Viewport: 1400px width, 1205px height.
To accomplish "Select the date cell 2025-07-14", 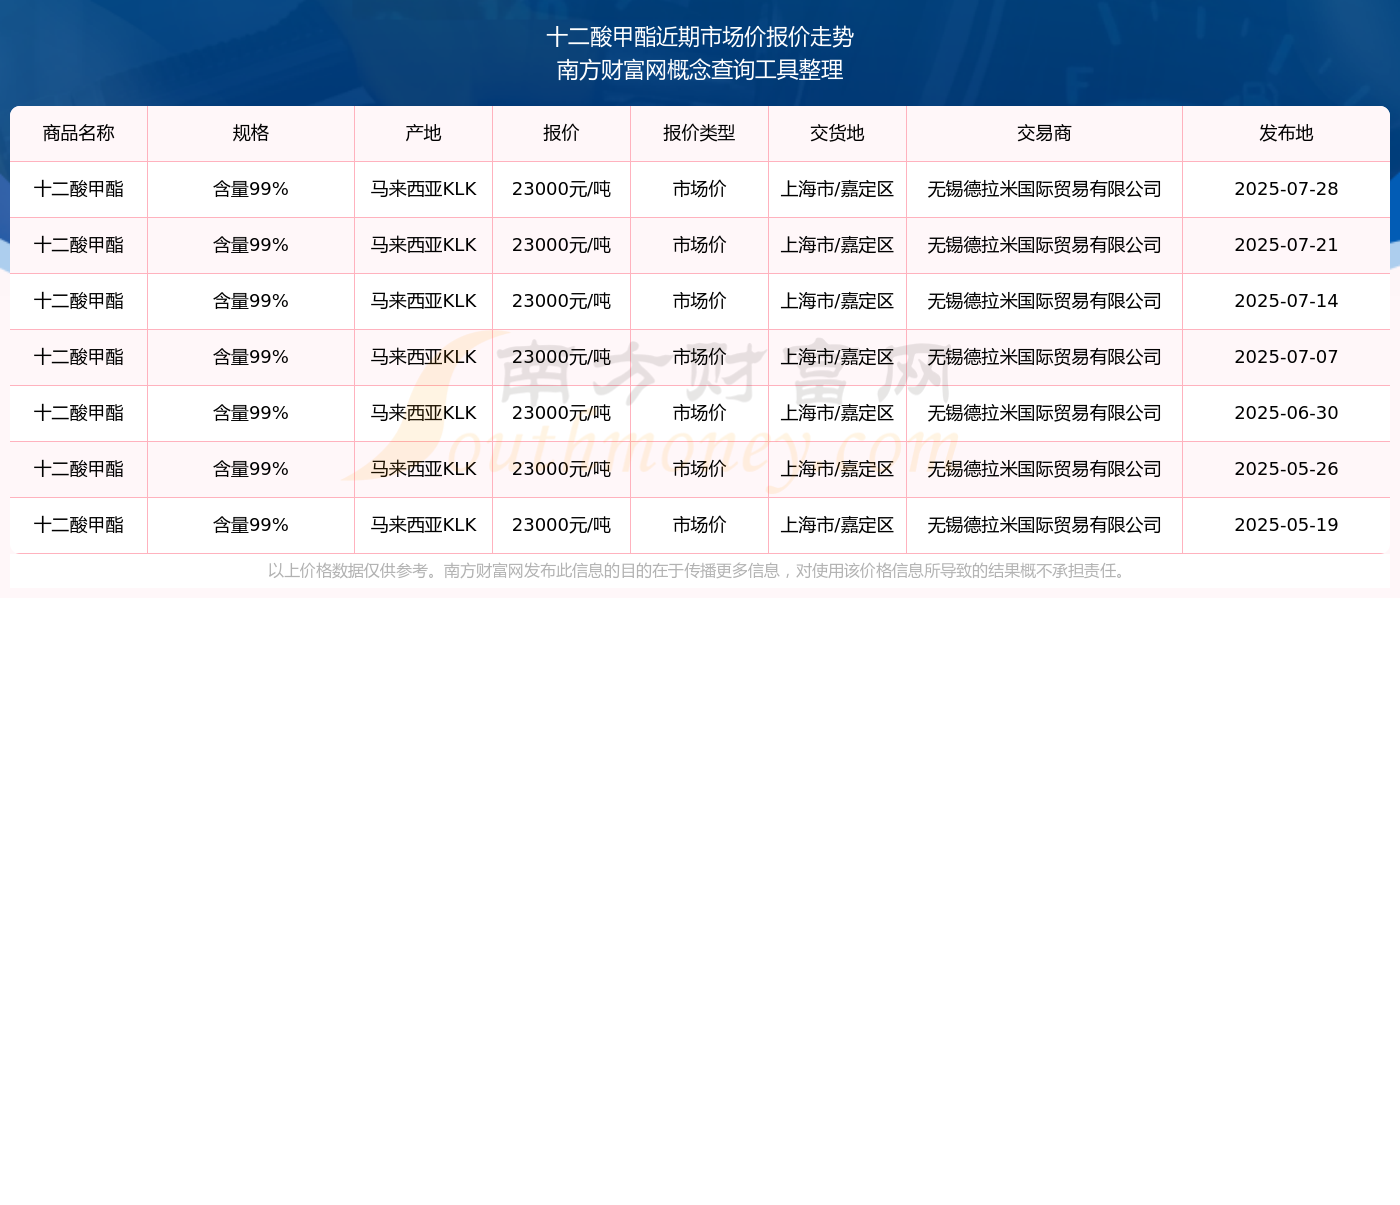I will click(1286, 301).
